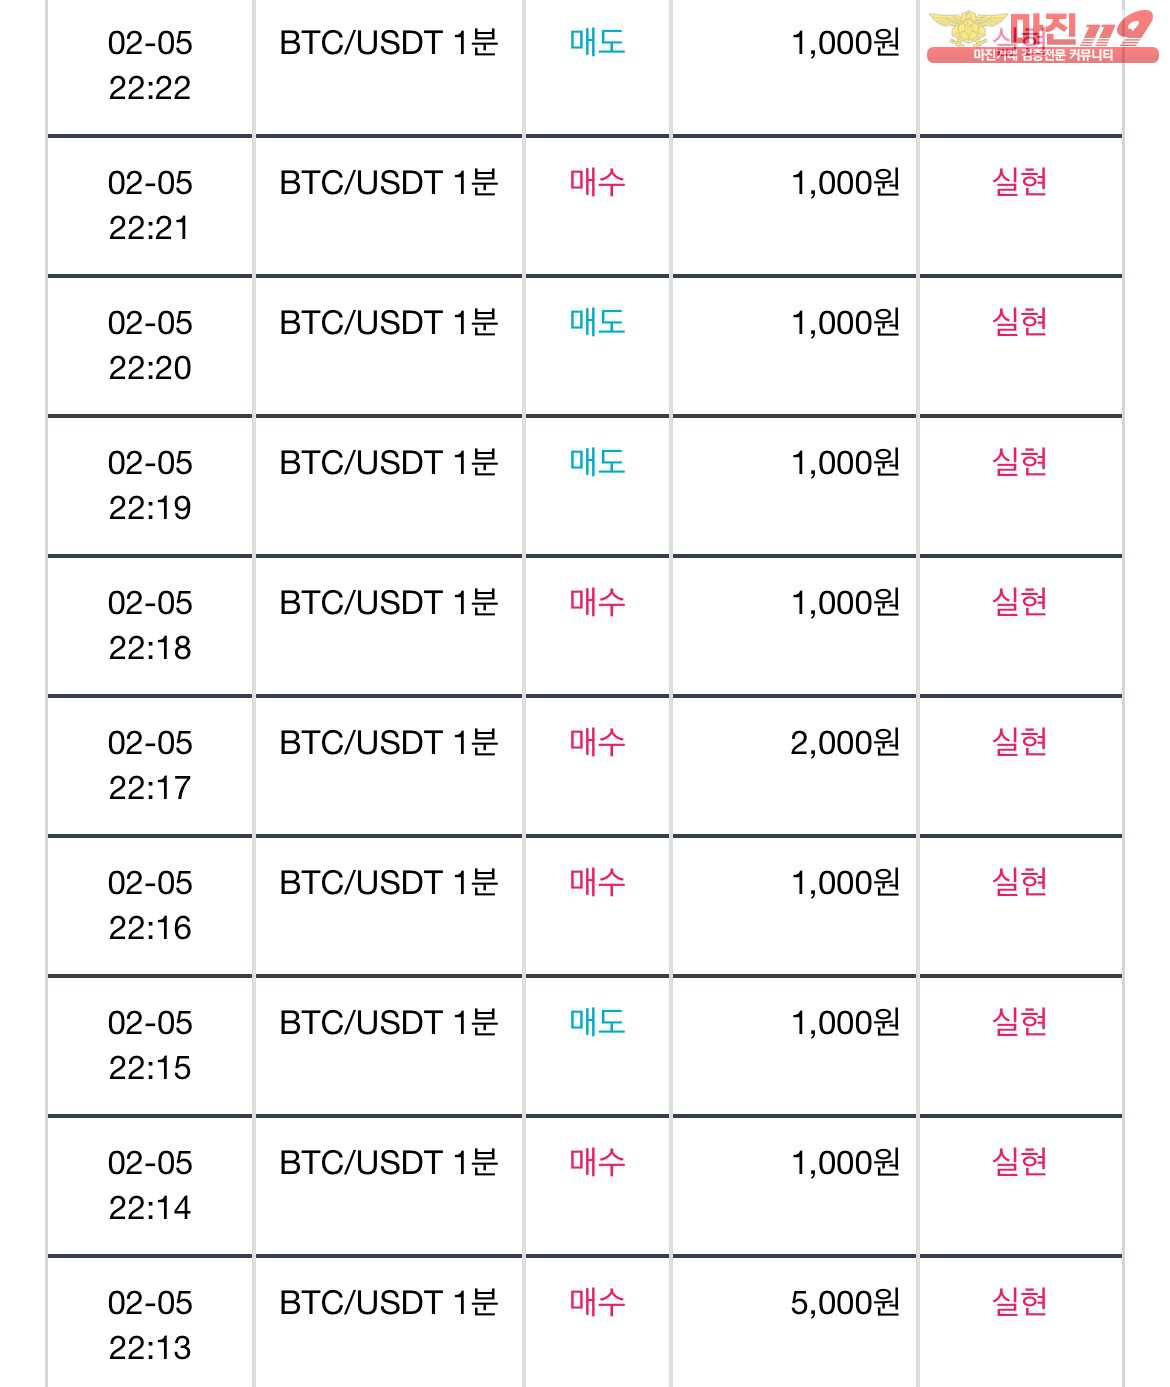Click BTC/USDT 1분 in the 22:16 row
1170x1387 pixels.
[389, 883]
